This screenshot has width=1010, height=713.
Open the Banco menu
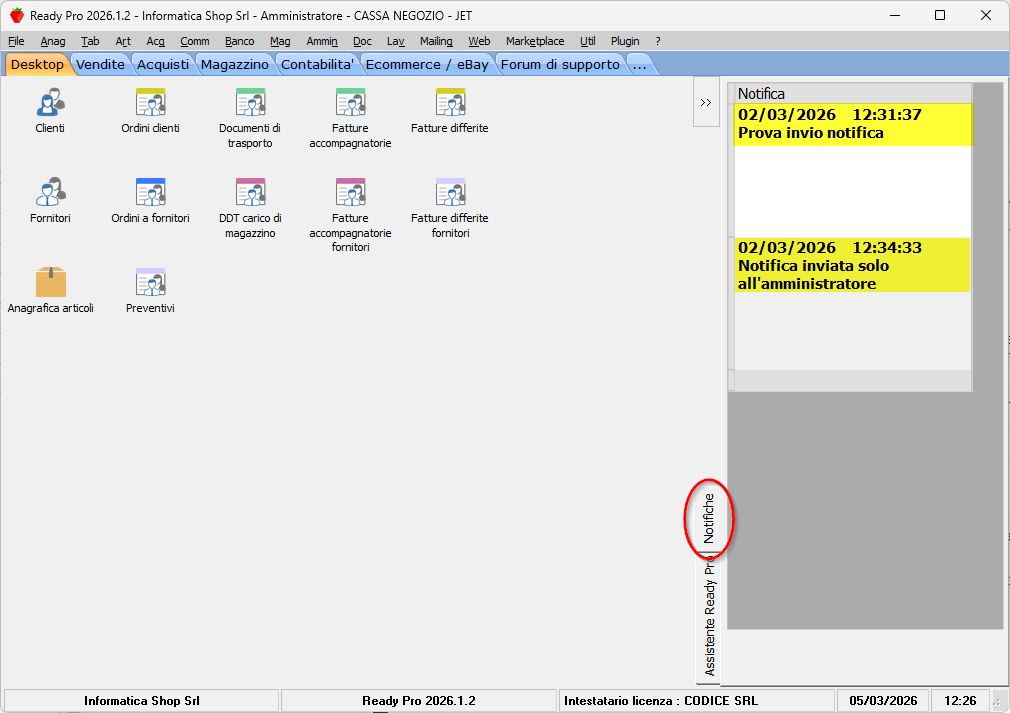(x=239, y=41)
